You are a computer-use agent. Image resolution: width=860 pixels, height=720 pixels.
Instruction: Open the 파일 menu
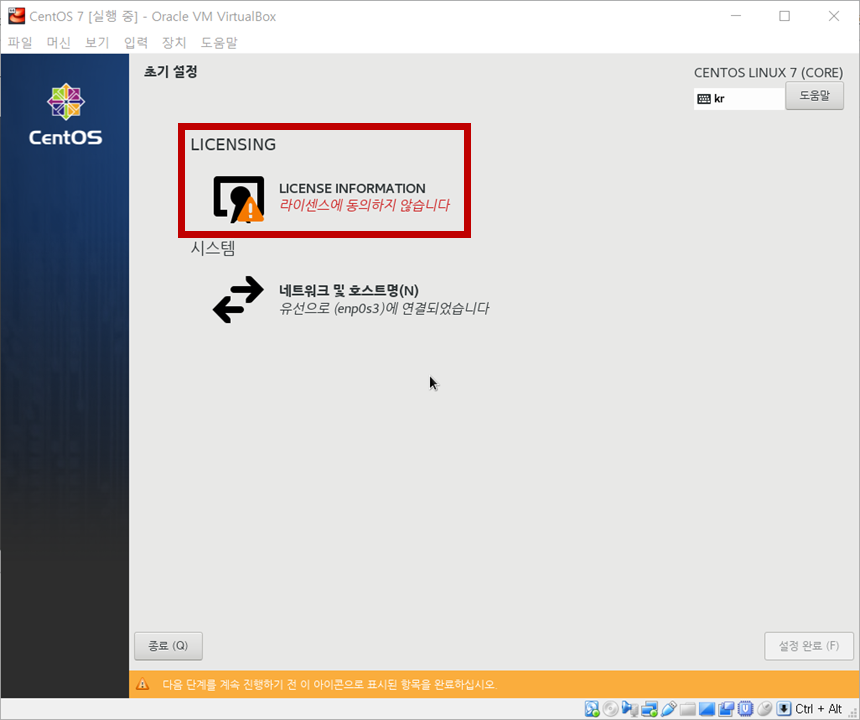point(20,42)
